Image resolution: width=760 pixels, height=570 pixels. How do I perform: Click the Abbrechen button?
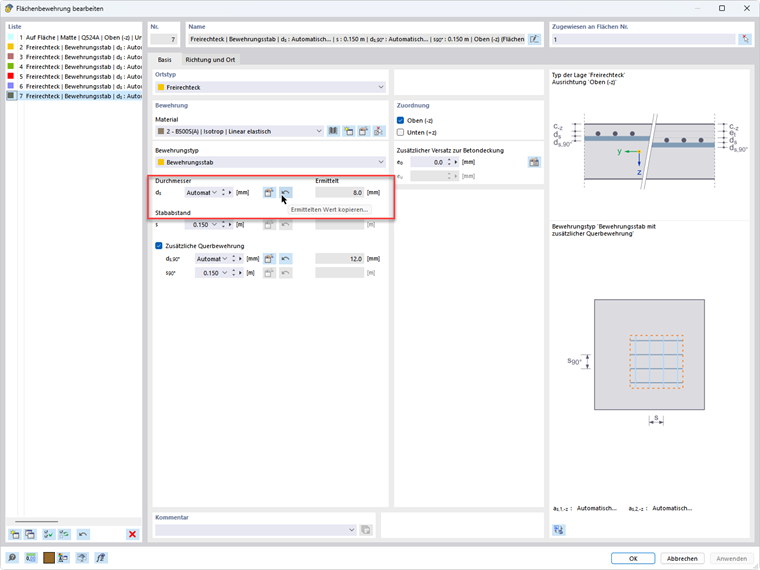[x=682, y=558]
